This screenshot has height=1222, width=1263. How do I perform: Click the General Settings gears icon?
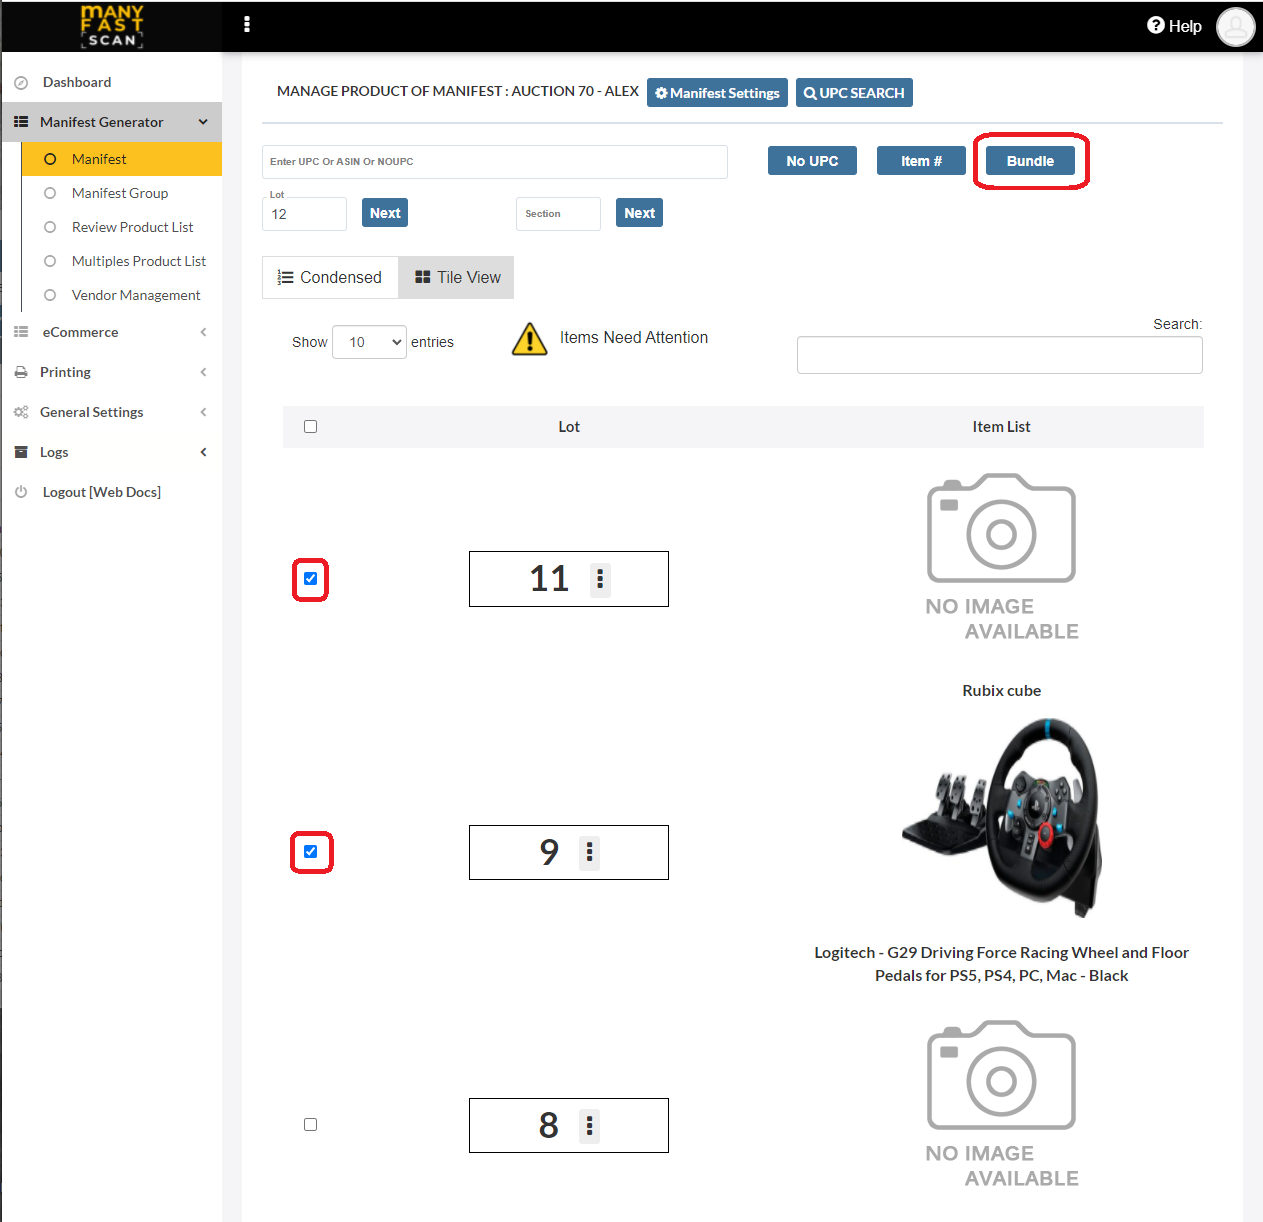pos(21,412)
